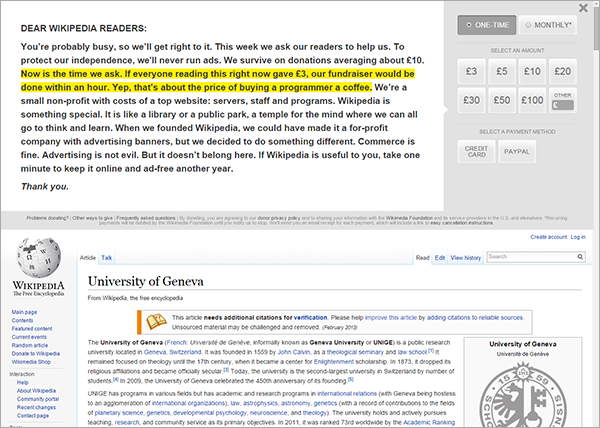Viewport: 600px width, 428px height.
Task: Open Featured content sidebar link
Action: pos(32,329)
